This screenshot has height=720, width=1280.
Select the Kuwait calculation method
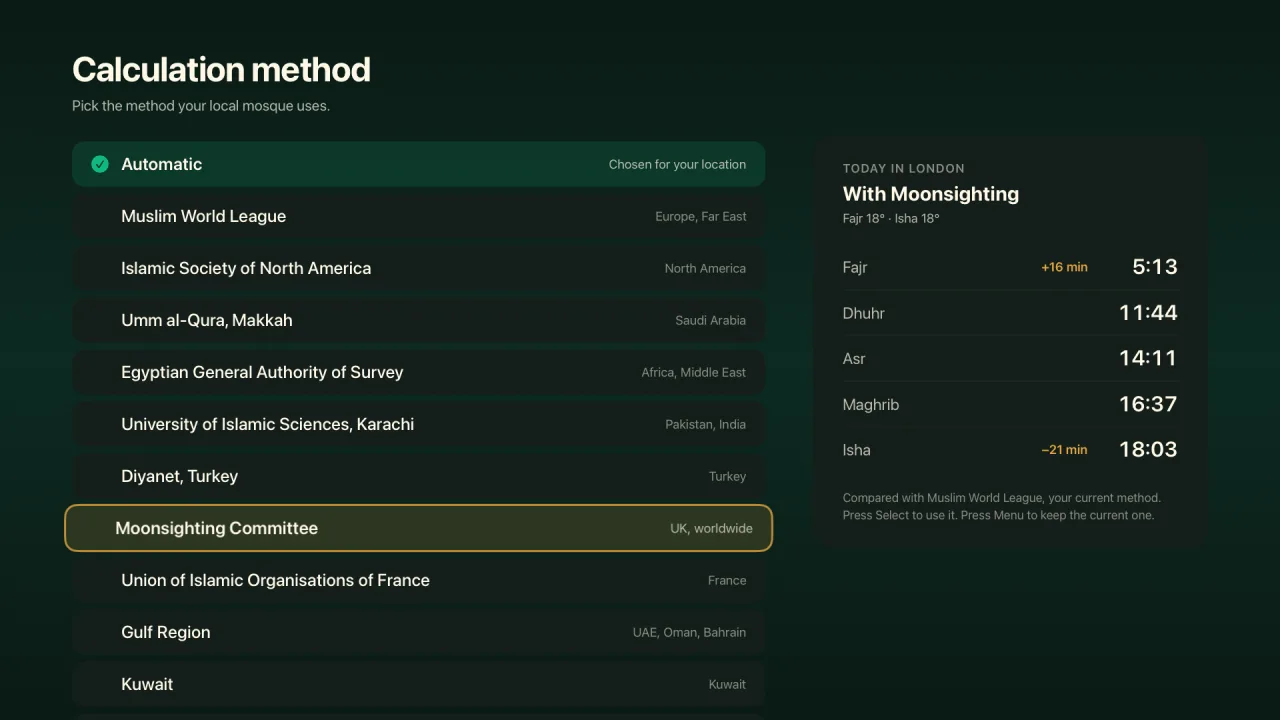(418, 684)
